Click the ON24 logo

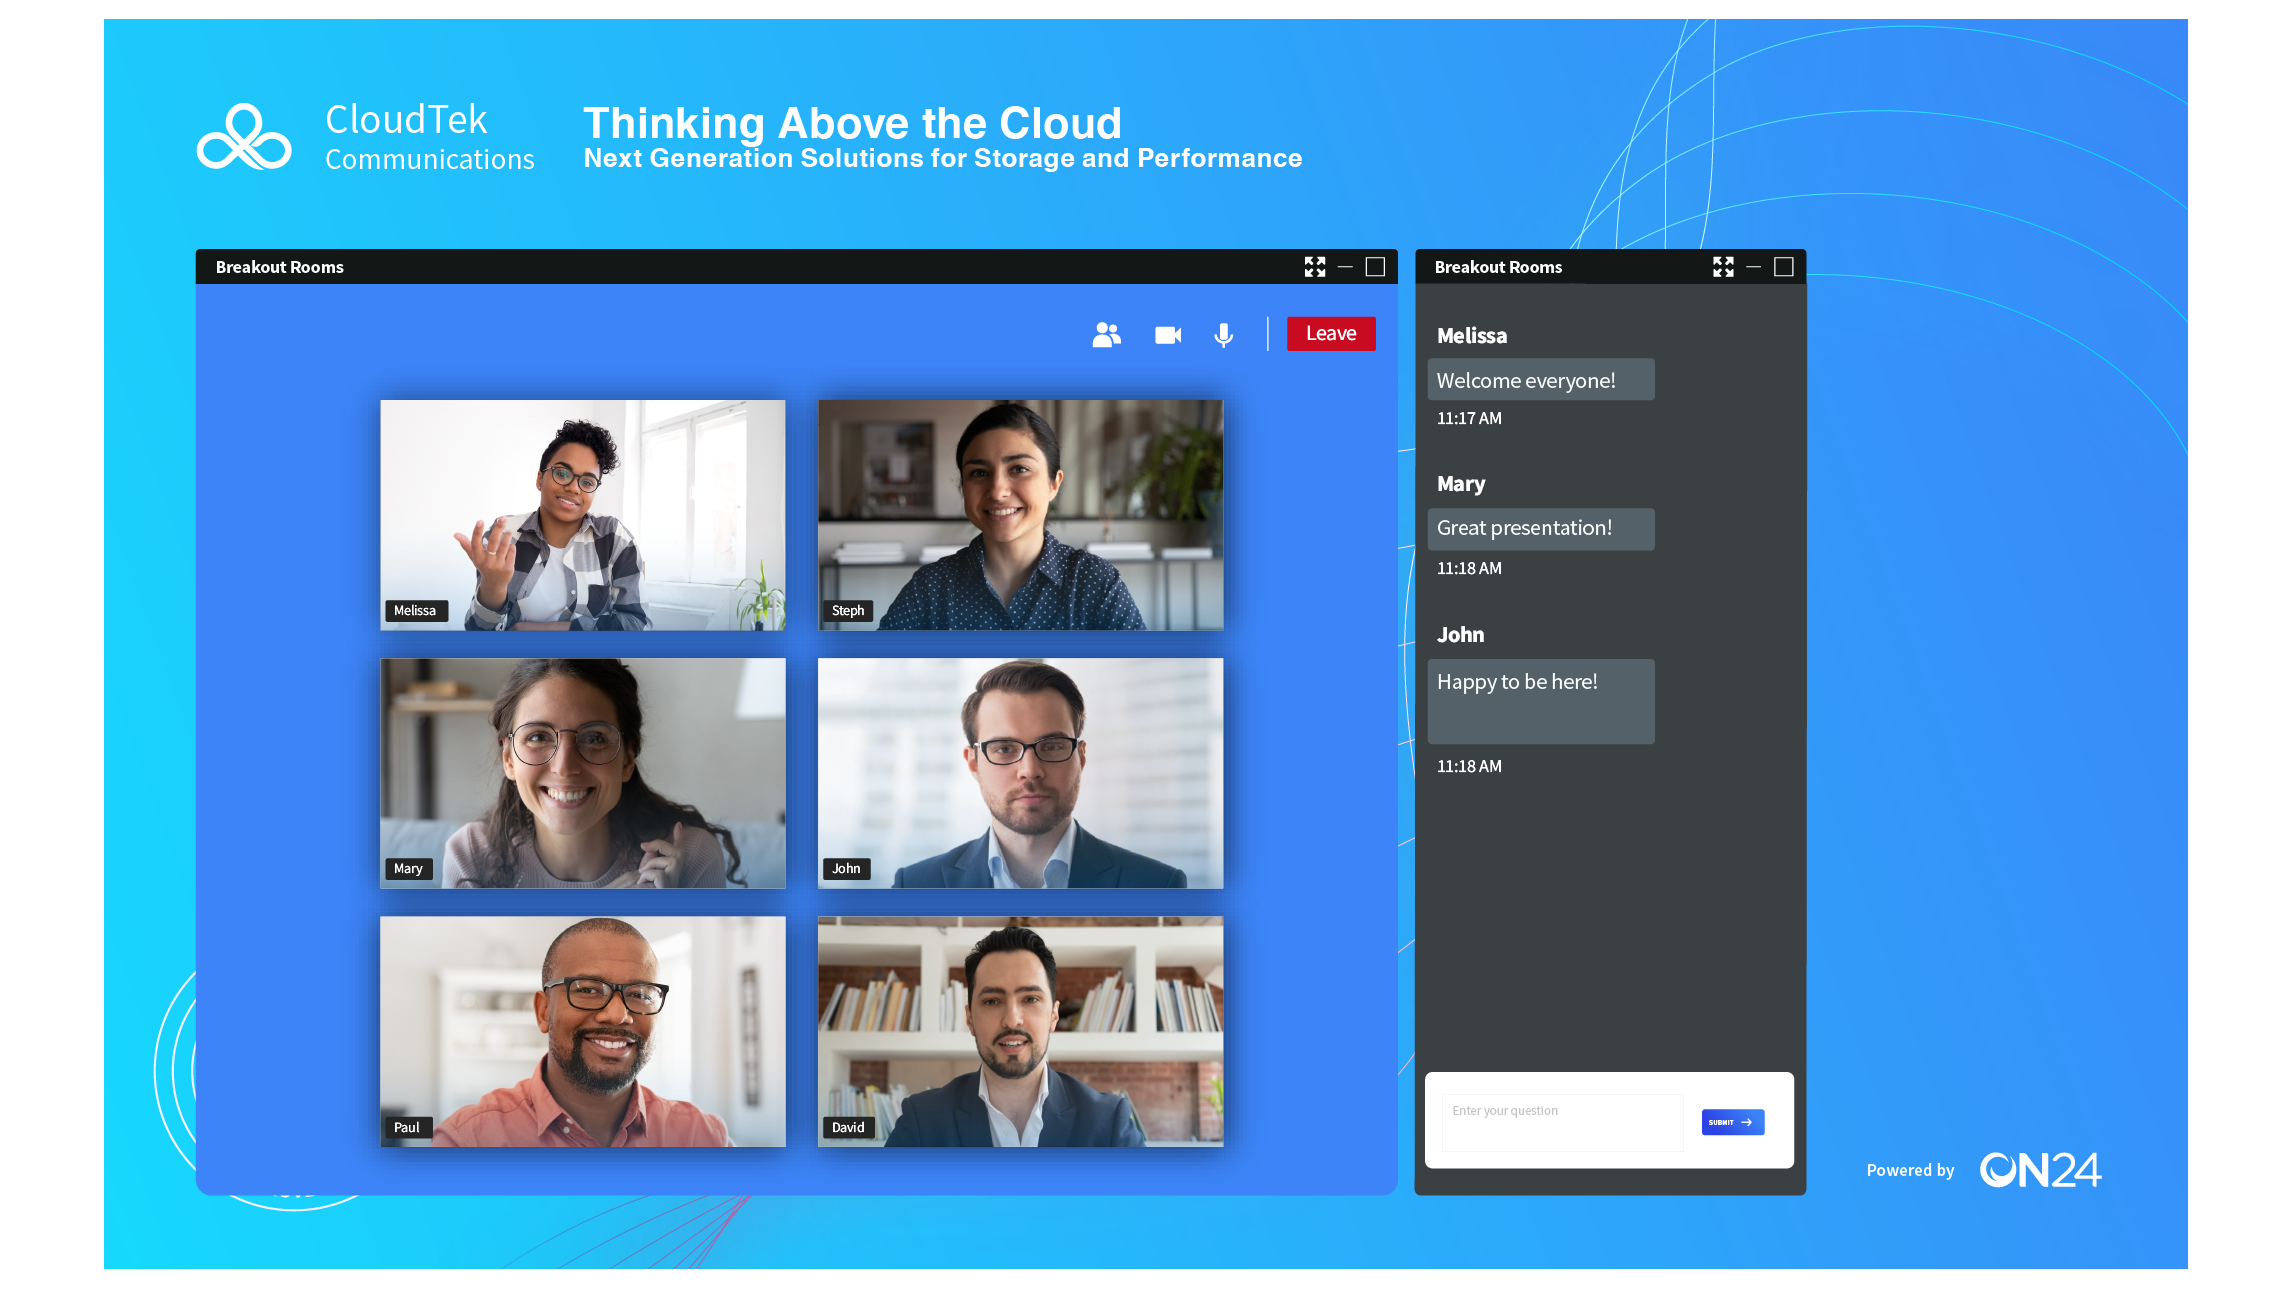2041,1169
